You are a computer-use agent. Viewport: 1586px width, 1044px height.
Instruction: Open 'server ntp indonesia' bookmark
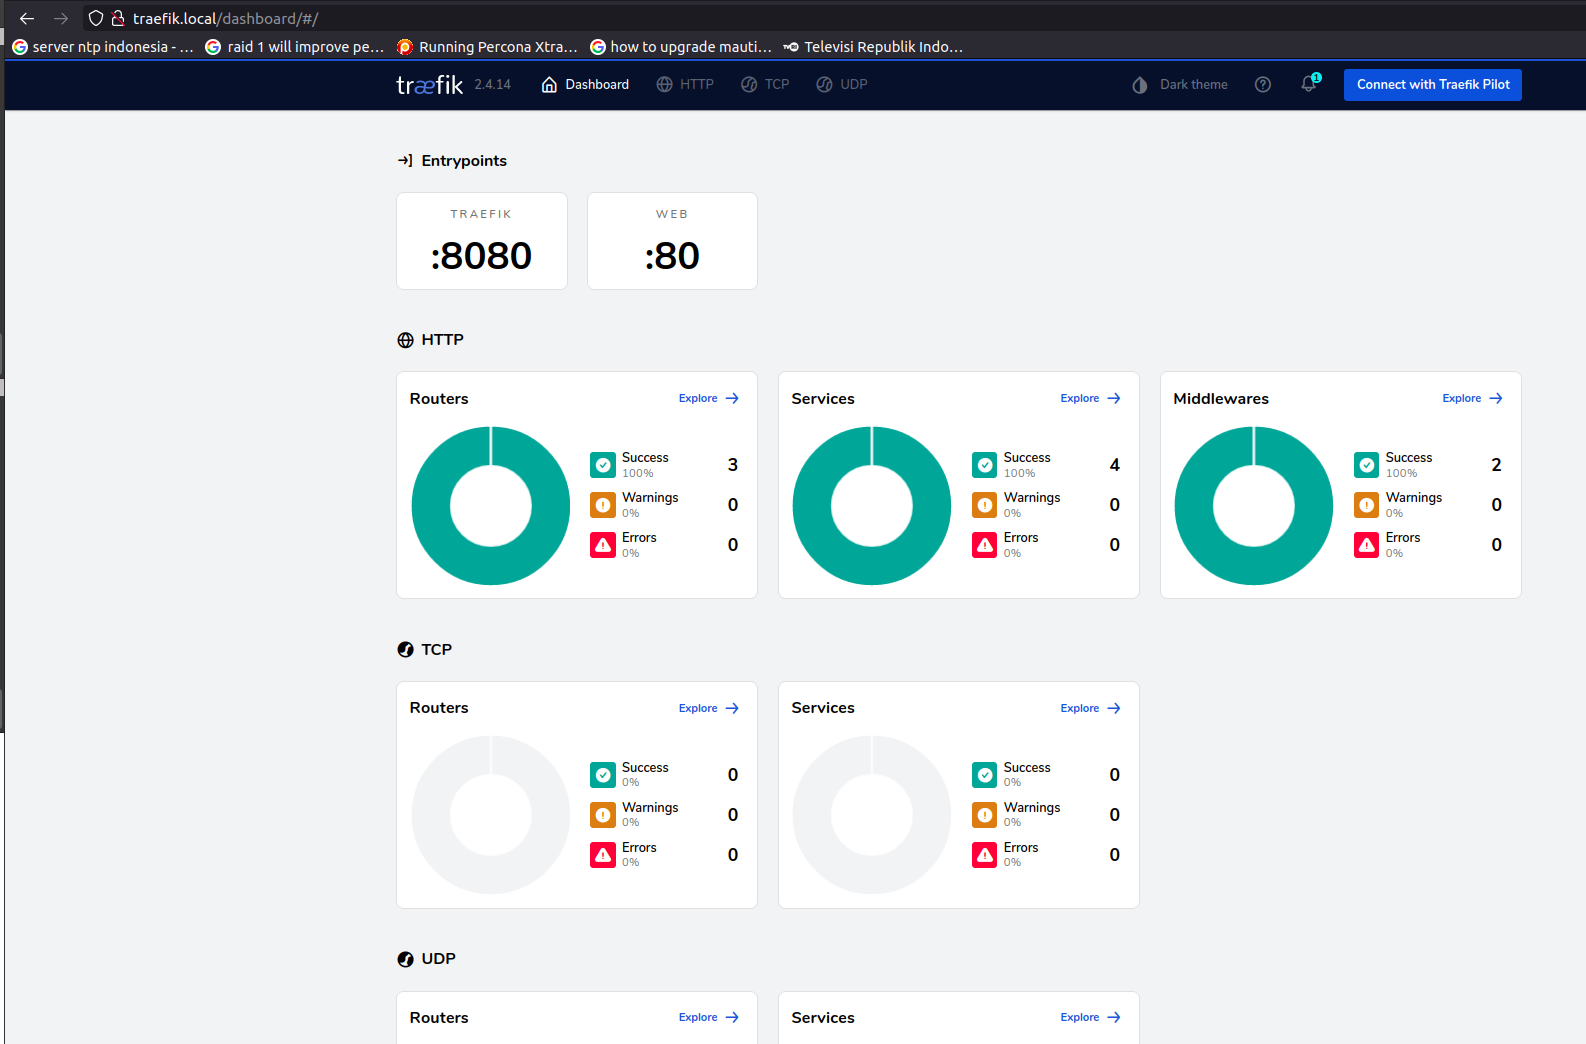[103, 47]
